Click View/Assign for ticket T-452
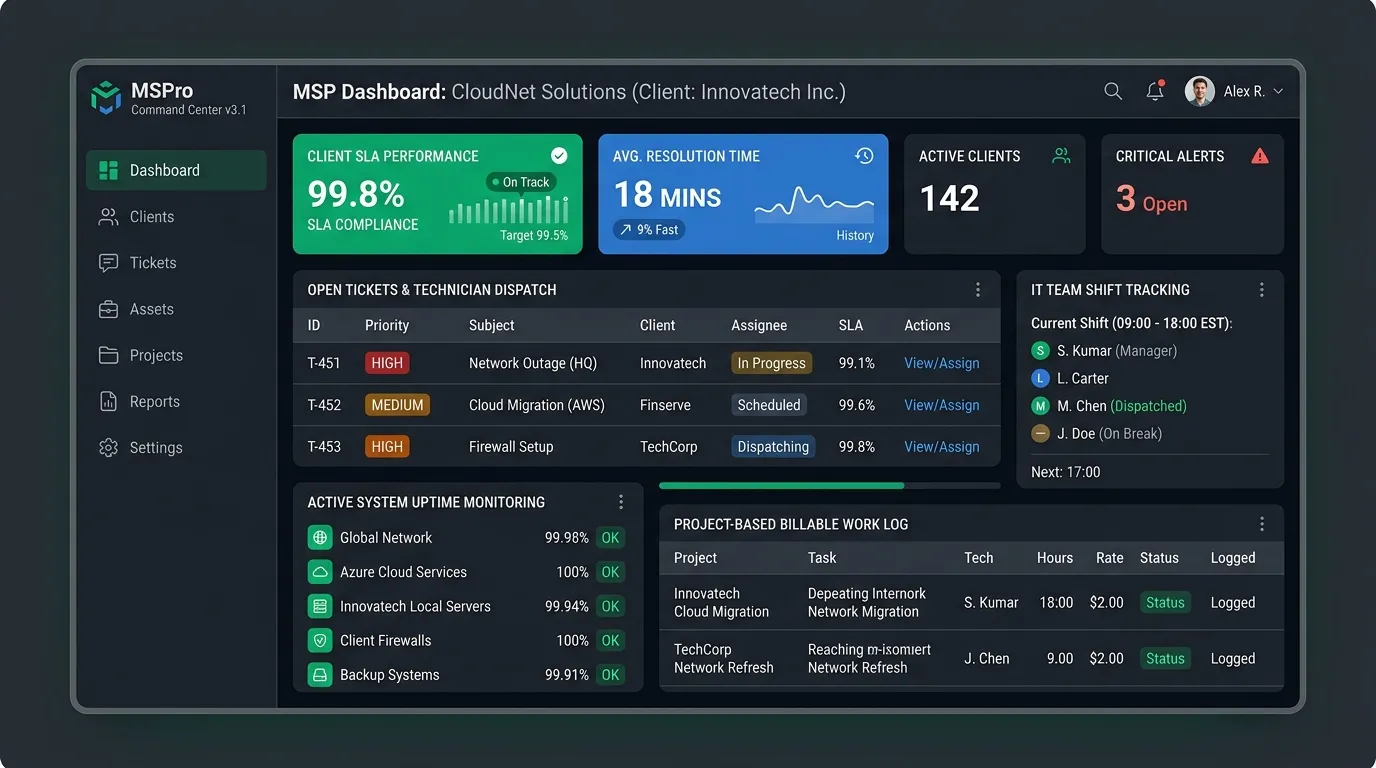1376x768 pixels. (942, 405)
